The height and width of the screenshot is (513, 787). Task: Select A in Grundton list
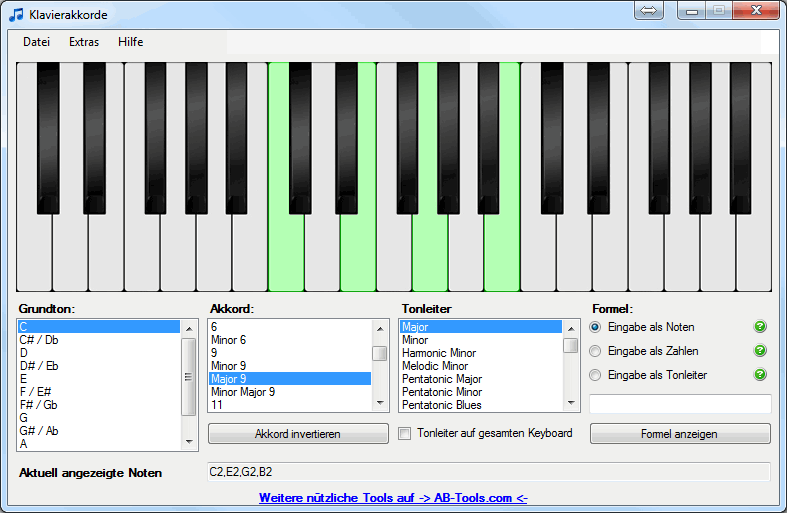click(x=99, y=444)
